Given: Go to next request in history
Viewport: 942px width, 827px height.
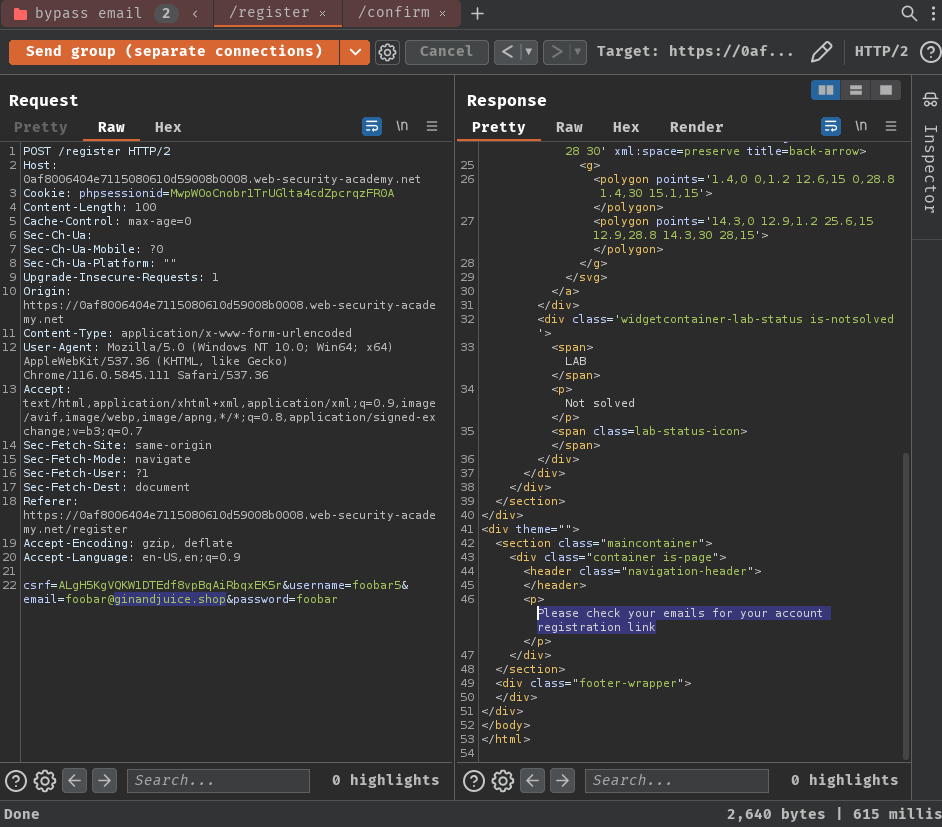Looking at the screenshot, I should click(x=556, y=52).
